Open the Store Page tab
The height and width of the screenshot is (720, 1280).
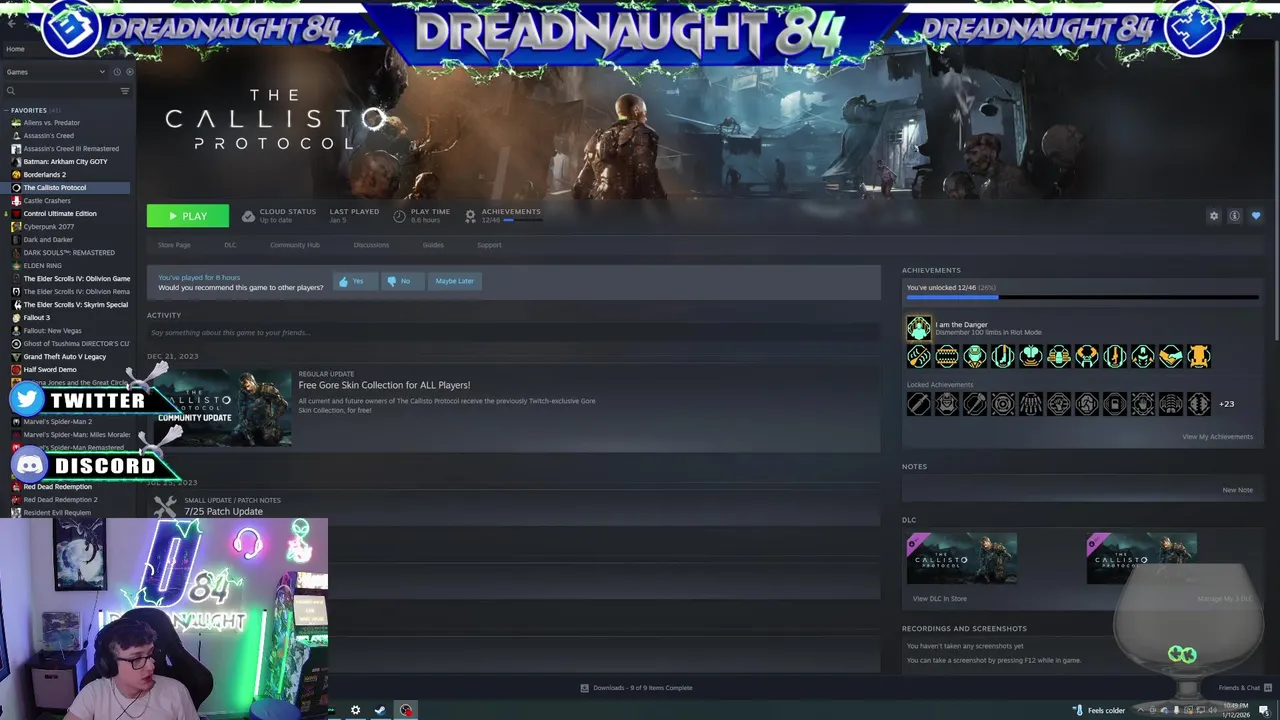174,245
